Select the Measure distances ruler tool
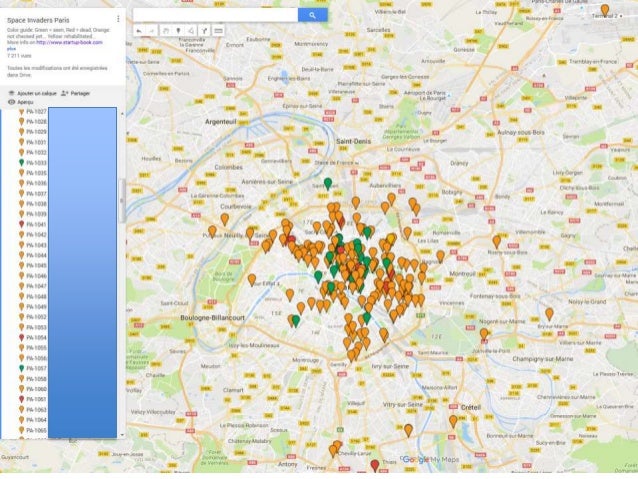This screenshot has height=479, width=638. (x=218, y=31)
